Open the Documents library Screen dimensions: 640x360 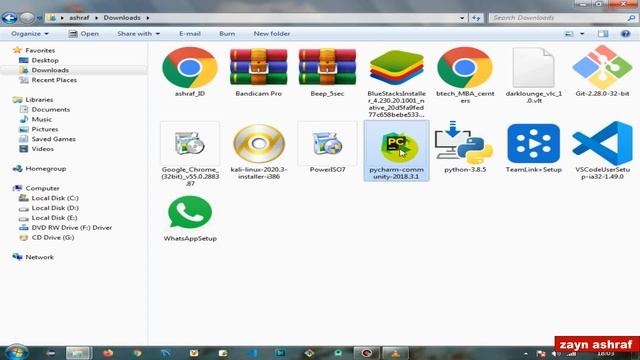coord(51,109)
